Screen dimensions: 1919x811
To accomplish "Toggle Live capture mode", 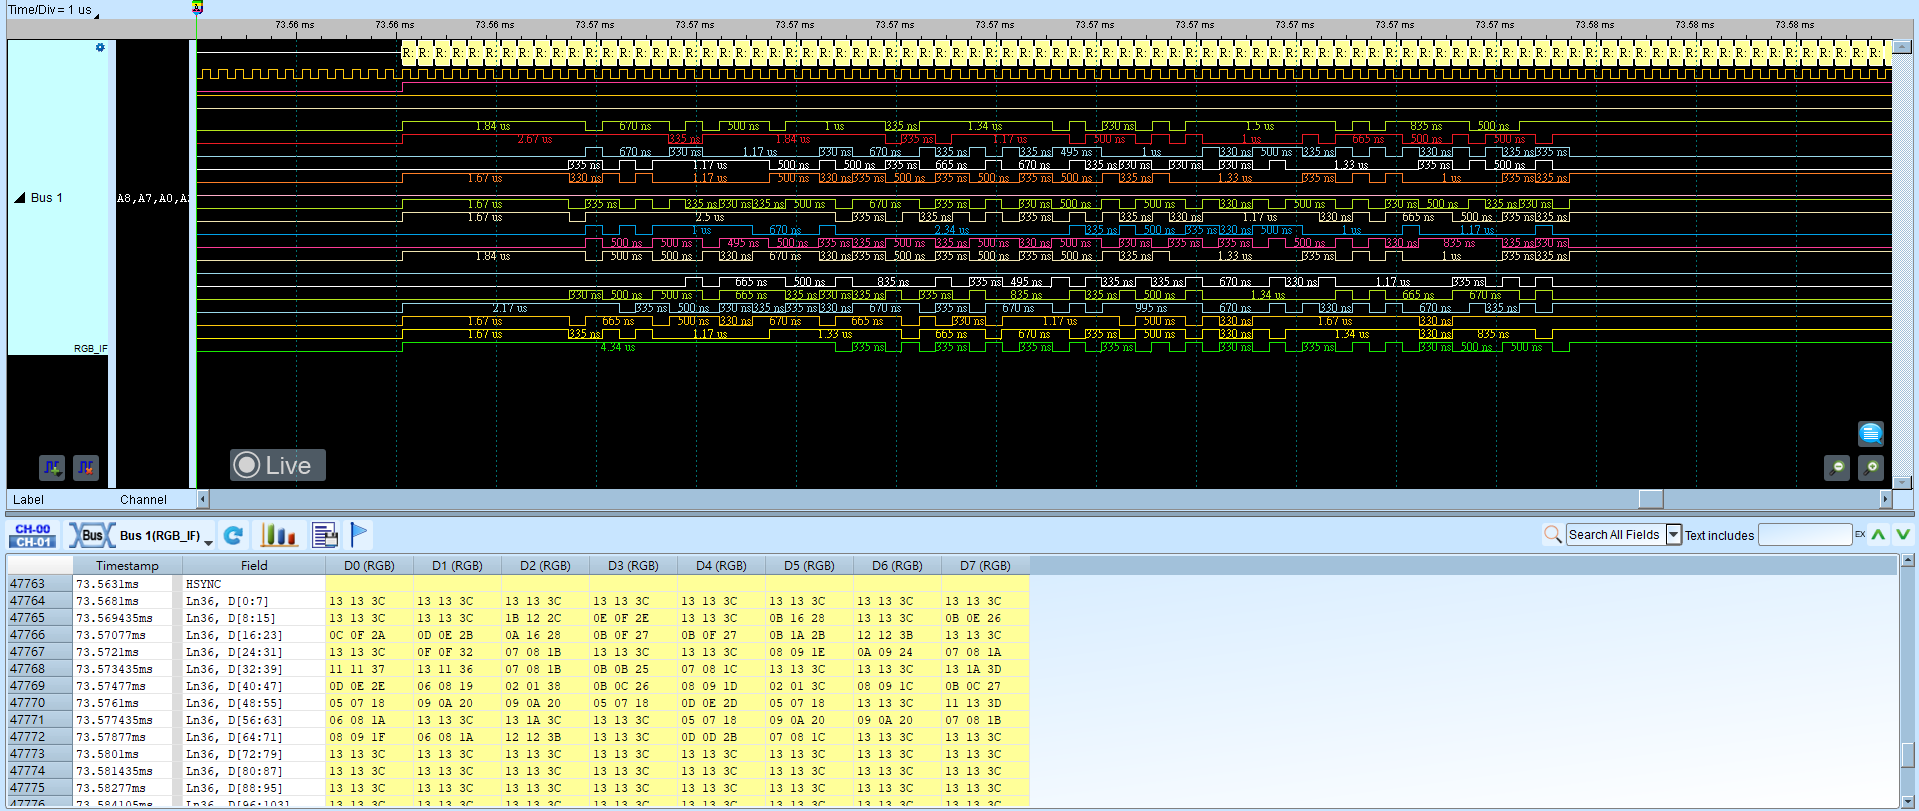I will pos(278,465).
